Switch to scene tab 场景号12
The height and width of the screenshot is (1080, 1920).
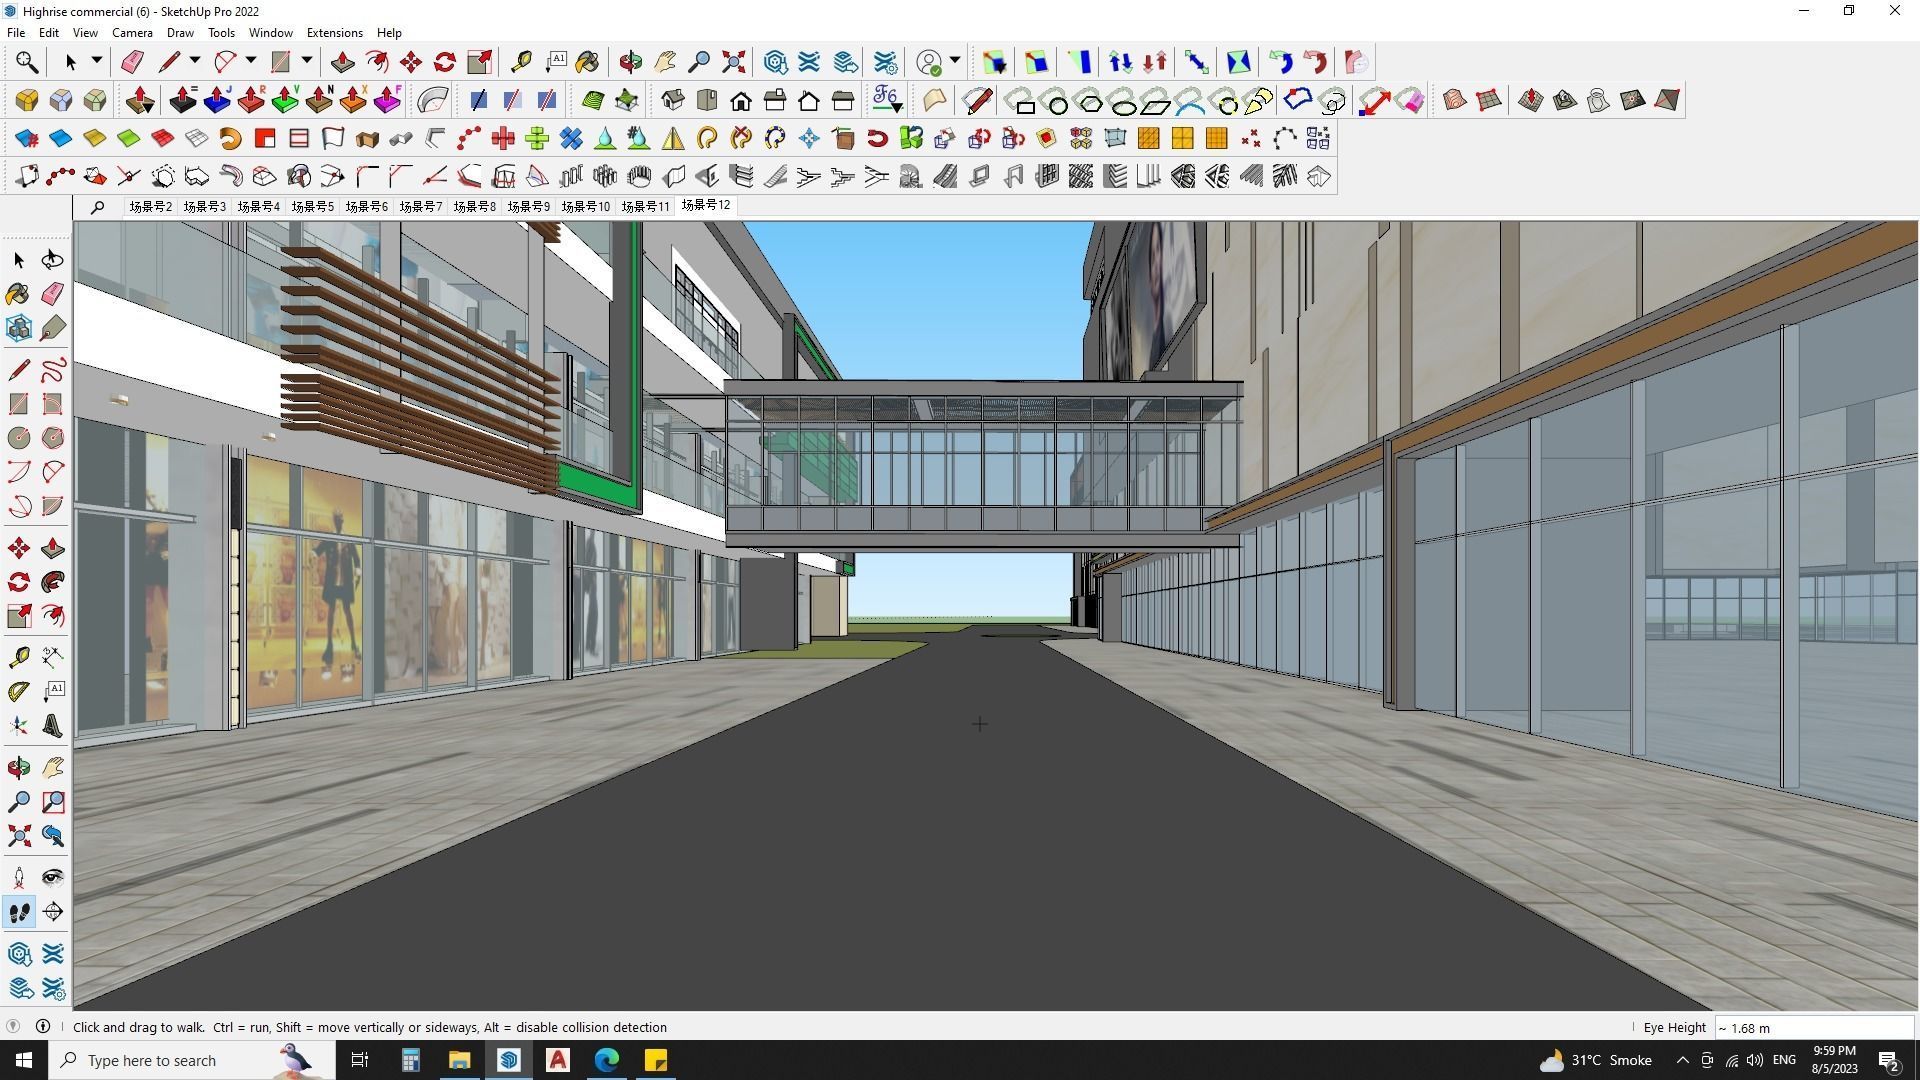(x=705, y=205)
